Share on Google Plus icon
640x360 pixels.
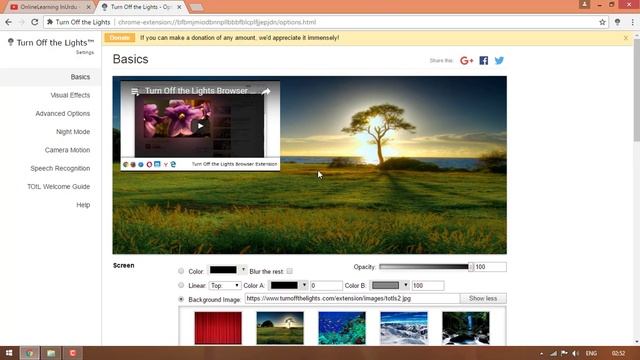pos(467,61)
